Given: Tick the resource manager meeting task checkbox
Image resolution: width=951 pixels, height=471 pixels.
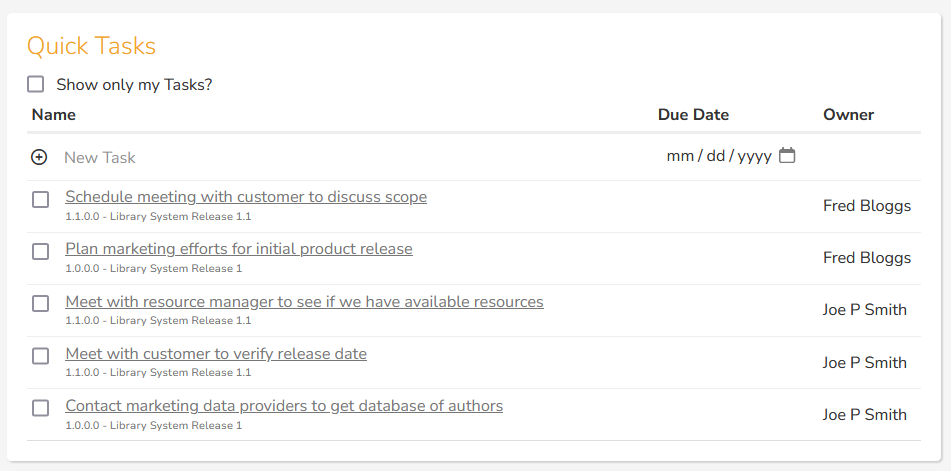Looking at the screenshot, I should (40, 304).
